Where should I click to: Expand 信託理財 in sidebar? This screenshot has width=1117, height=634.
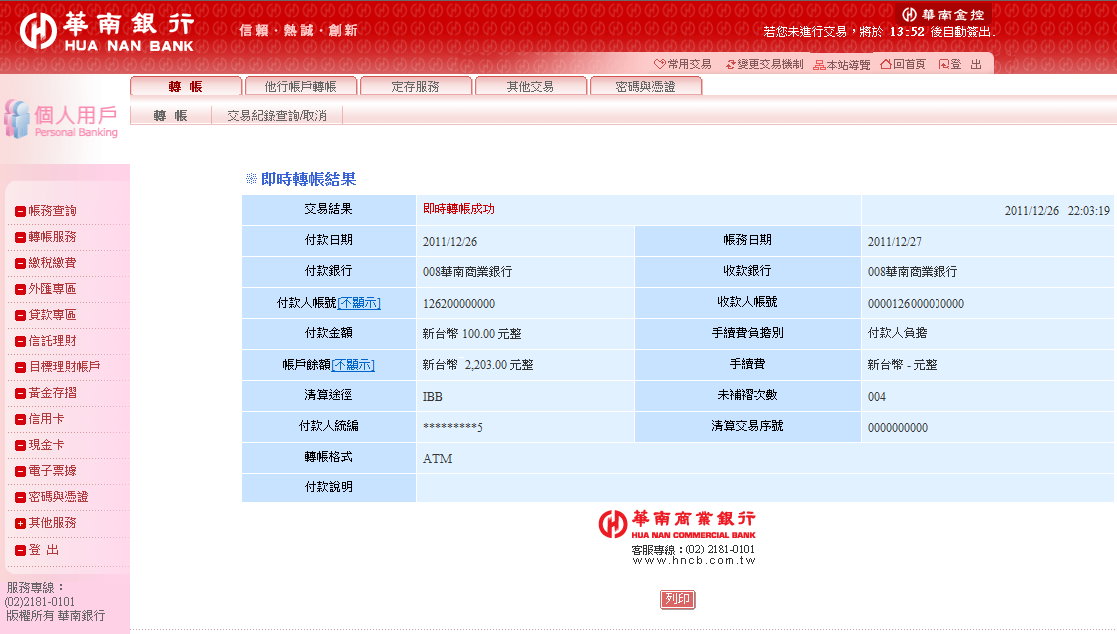46,341
